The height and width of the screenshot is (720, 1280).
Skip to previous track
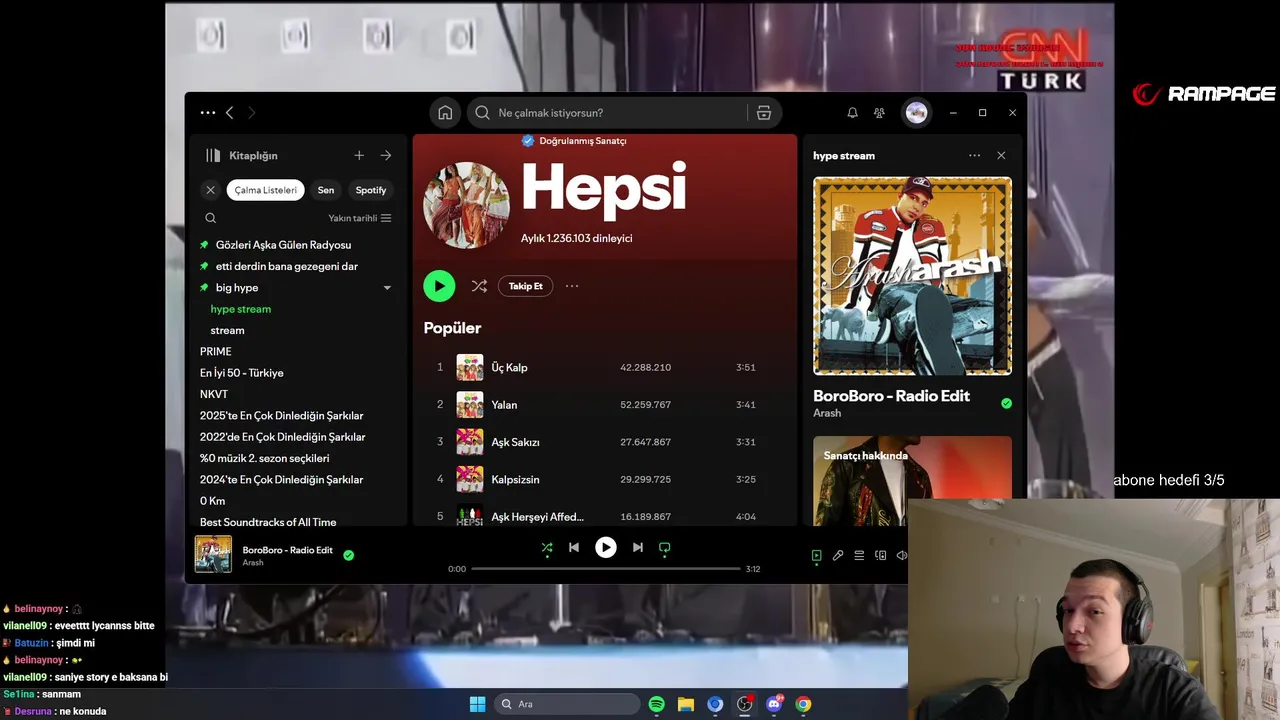tap(574, 547)
